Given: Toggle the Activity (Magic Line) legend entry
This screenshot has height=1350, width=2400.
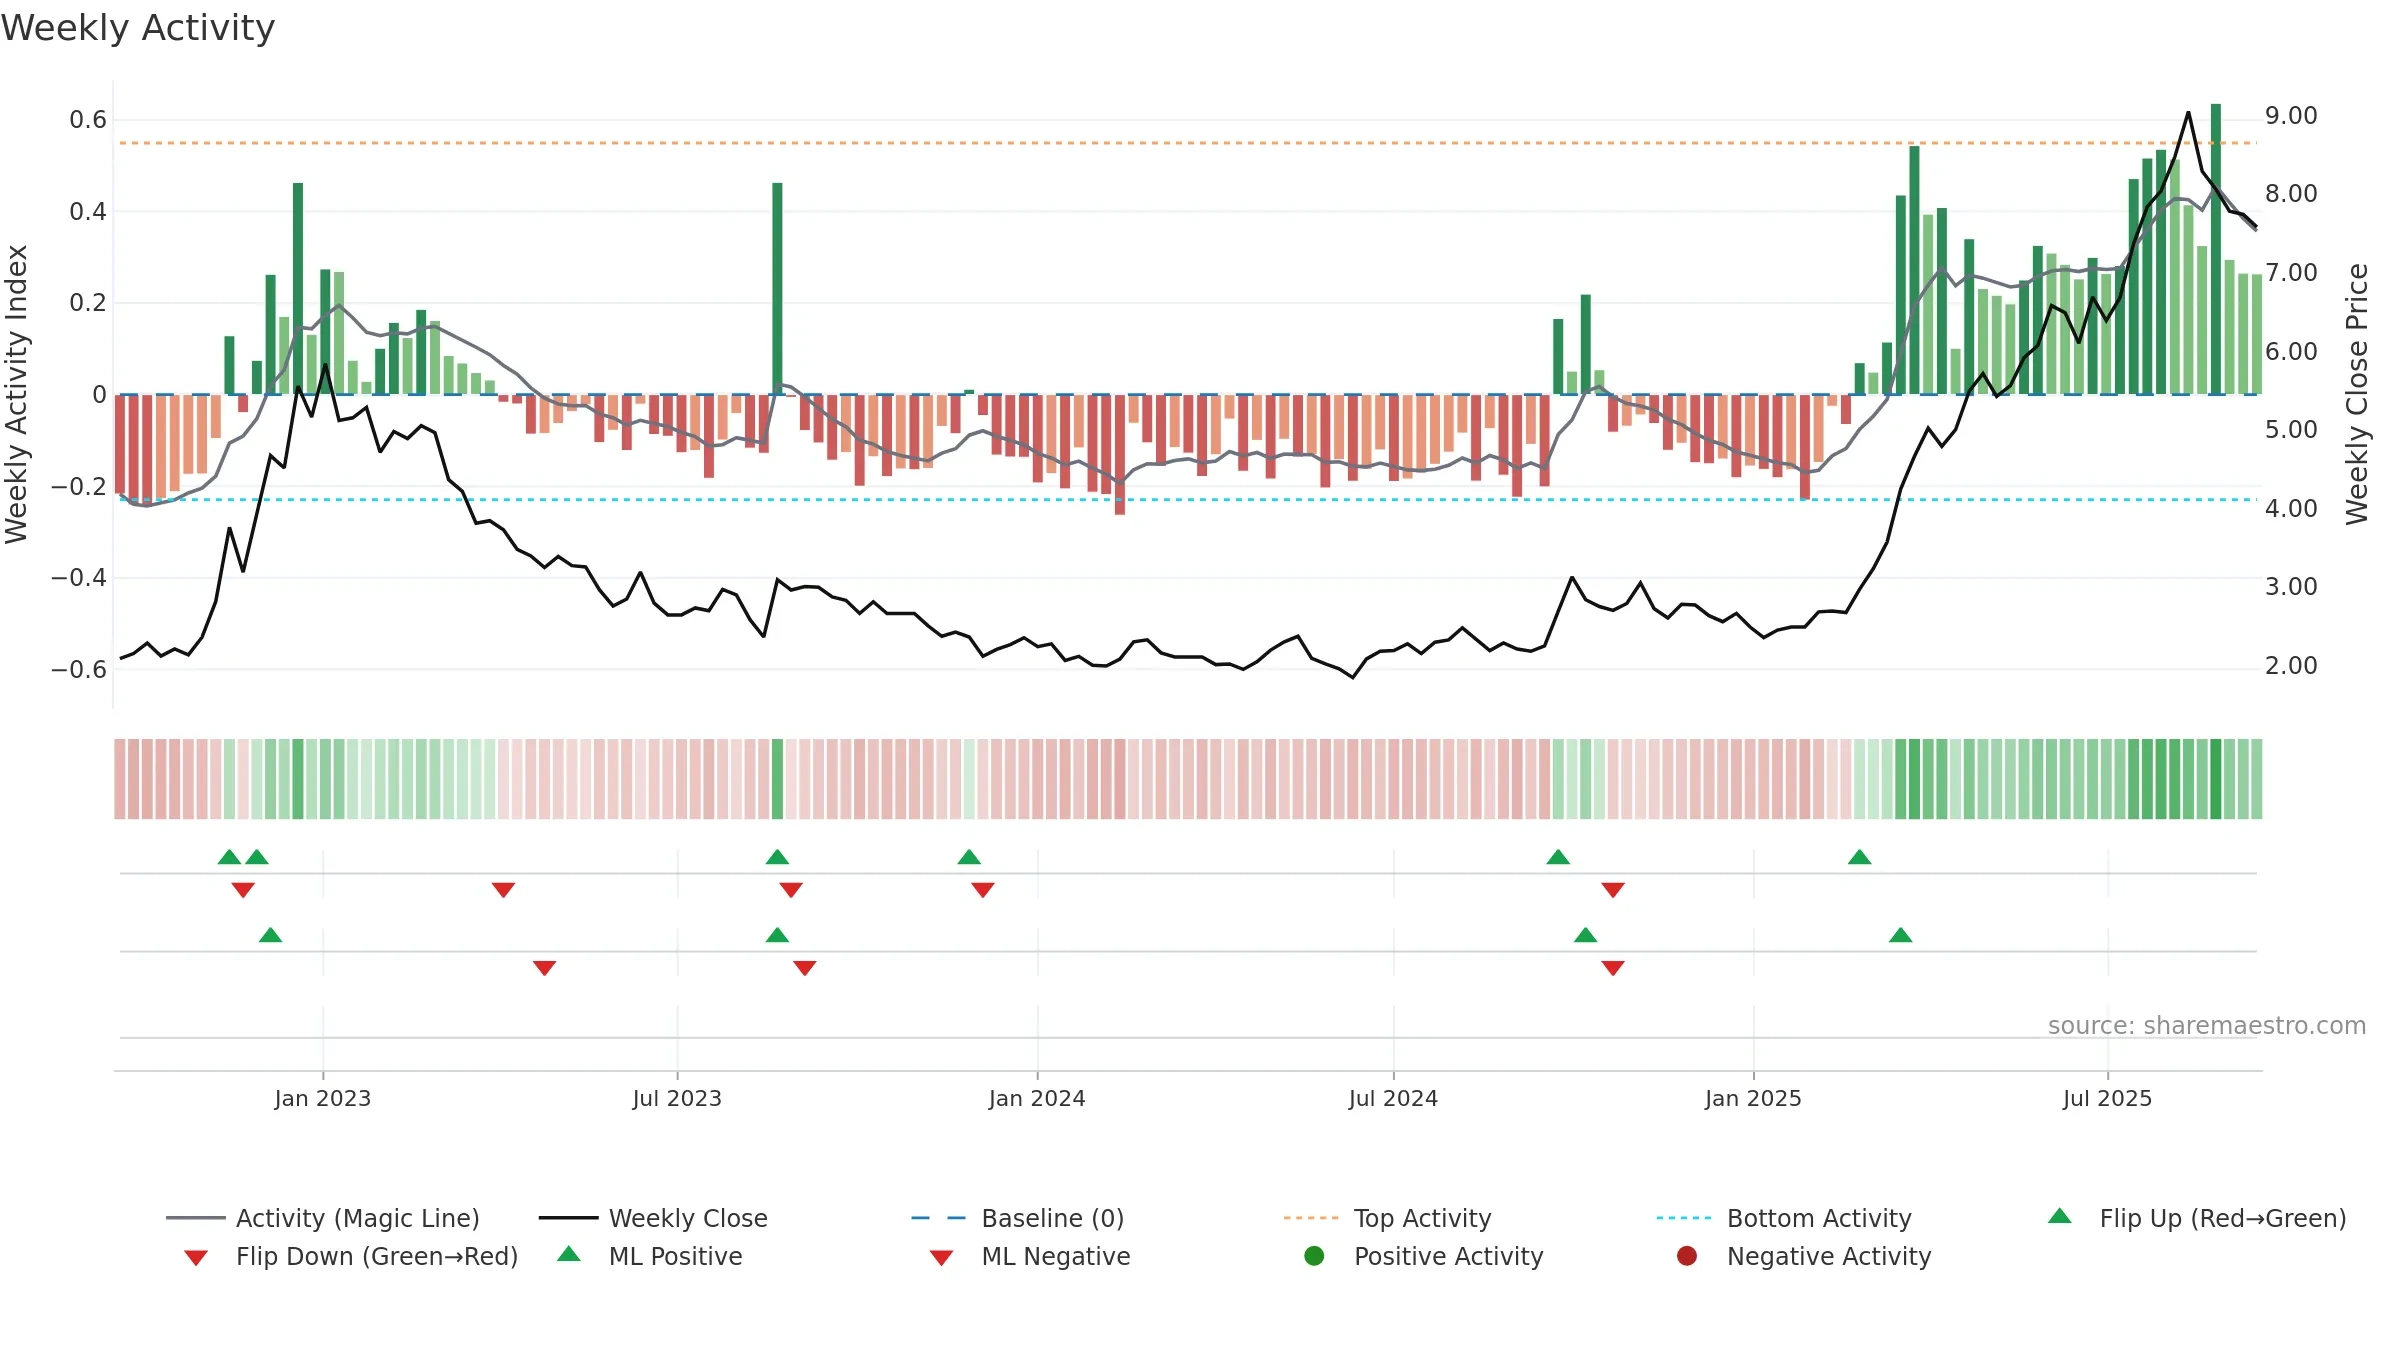Looking at the screenshot, I should point(323,1218).
